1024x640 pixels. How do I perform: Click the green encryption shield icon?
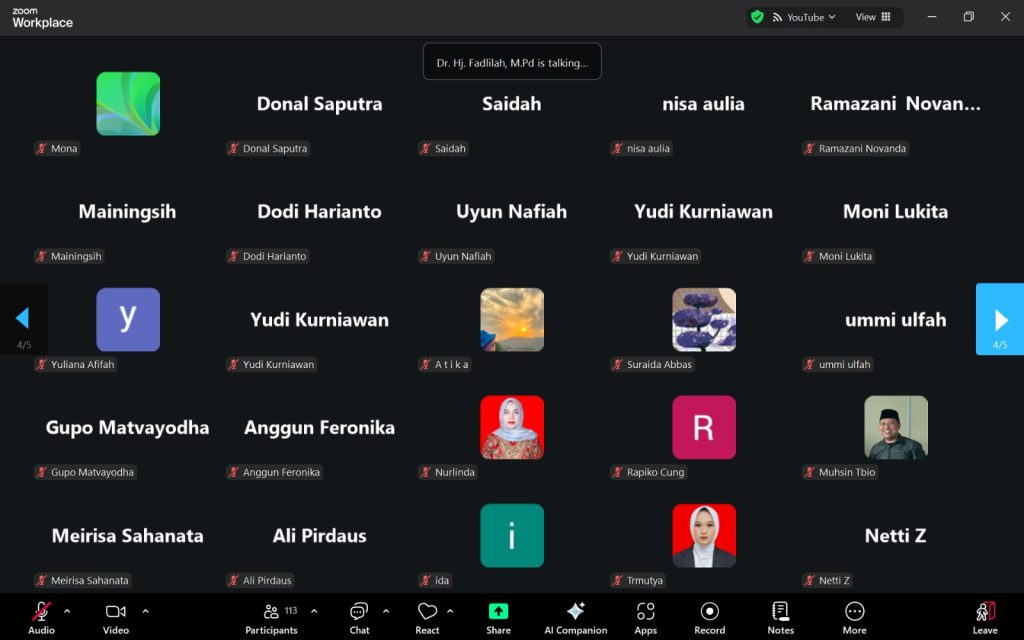pyautogui.click(x=757, y=17)
